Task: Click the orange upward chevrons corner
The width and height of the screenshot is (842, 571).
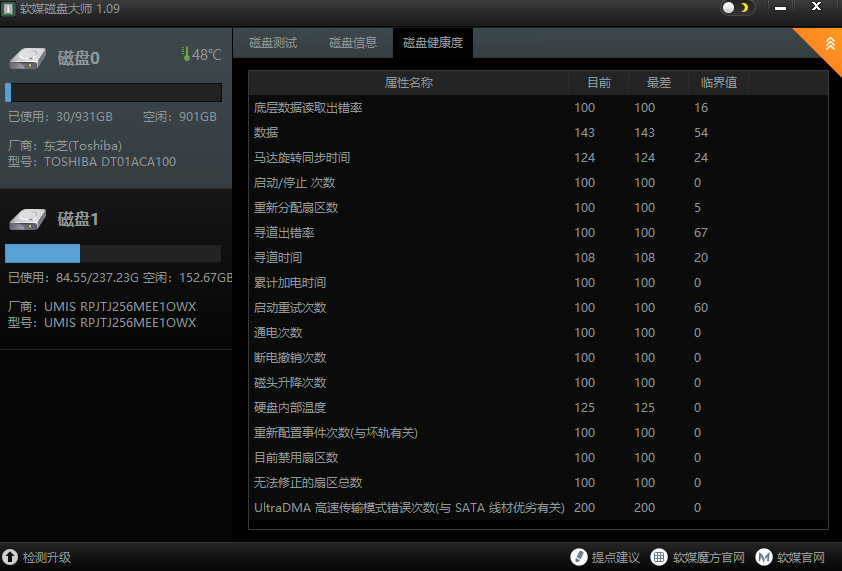Action: (827, 42)
